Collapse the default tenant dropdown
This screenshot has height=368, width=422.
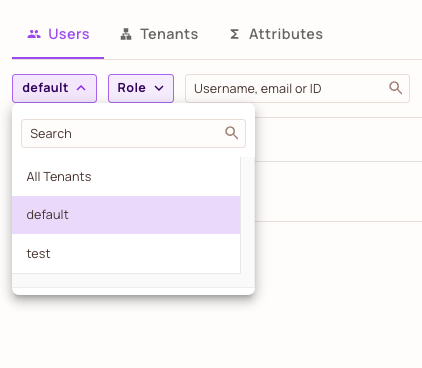pyautogui.click(x=54, y=88)
